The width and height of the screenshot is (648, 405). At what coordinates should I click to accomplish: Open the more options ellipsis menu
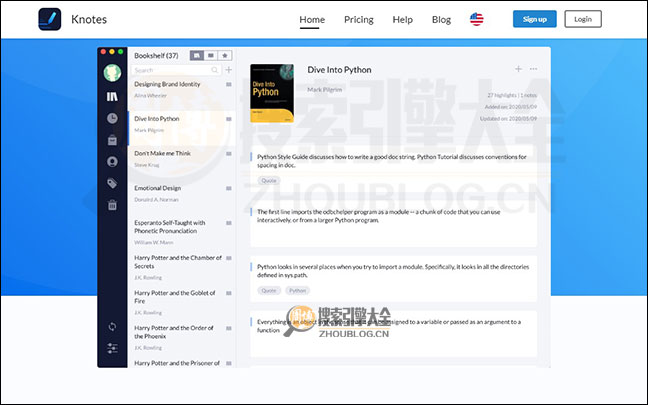coord(534,69)
